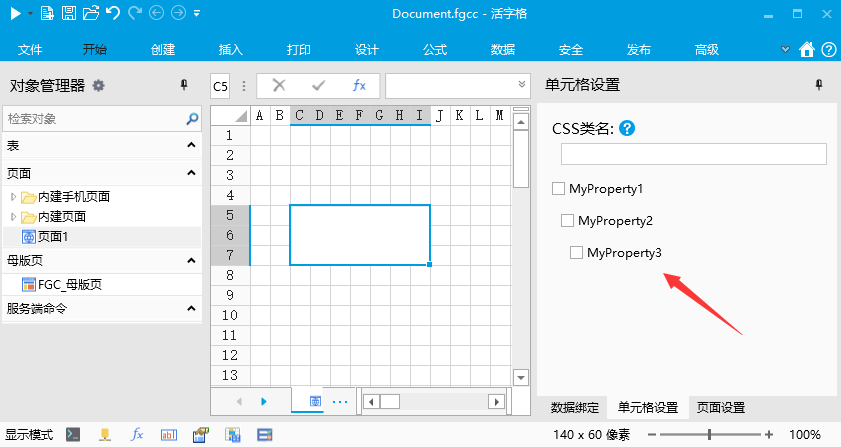
Task: Click the vertical scrollbar down arrow
Action: click(x=521, y=377)
